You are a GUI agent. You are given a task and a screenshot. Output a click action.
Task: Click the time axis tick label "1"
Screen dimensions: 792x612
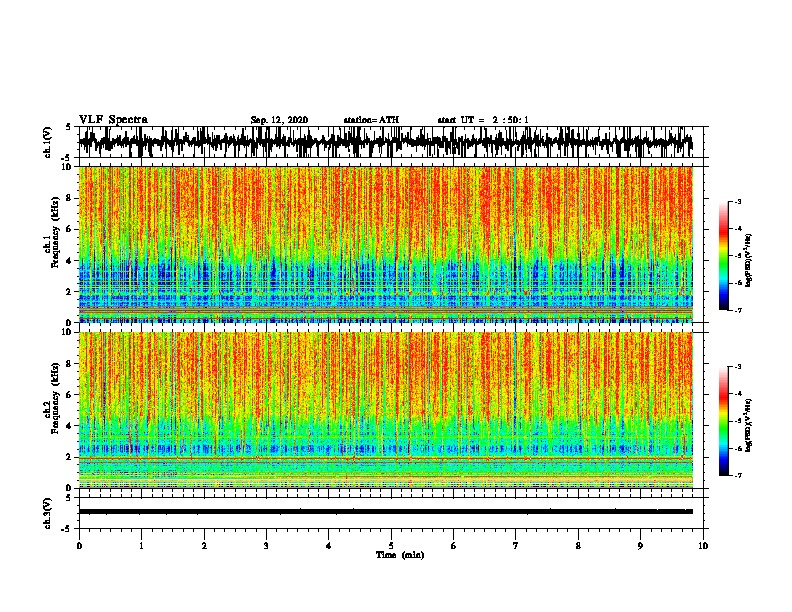141,546
